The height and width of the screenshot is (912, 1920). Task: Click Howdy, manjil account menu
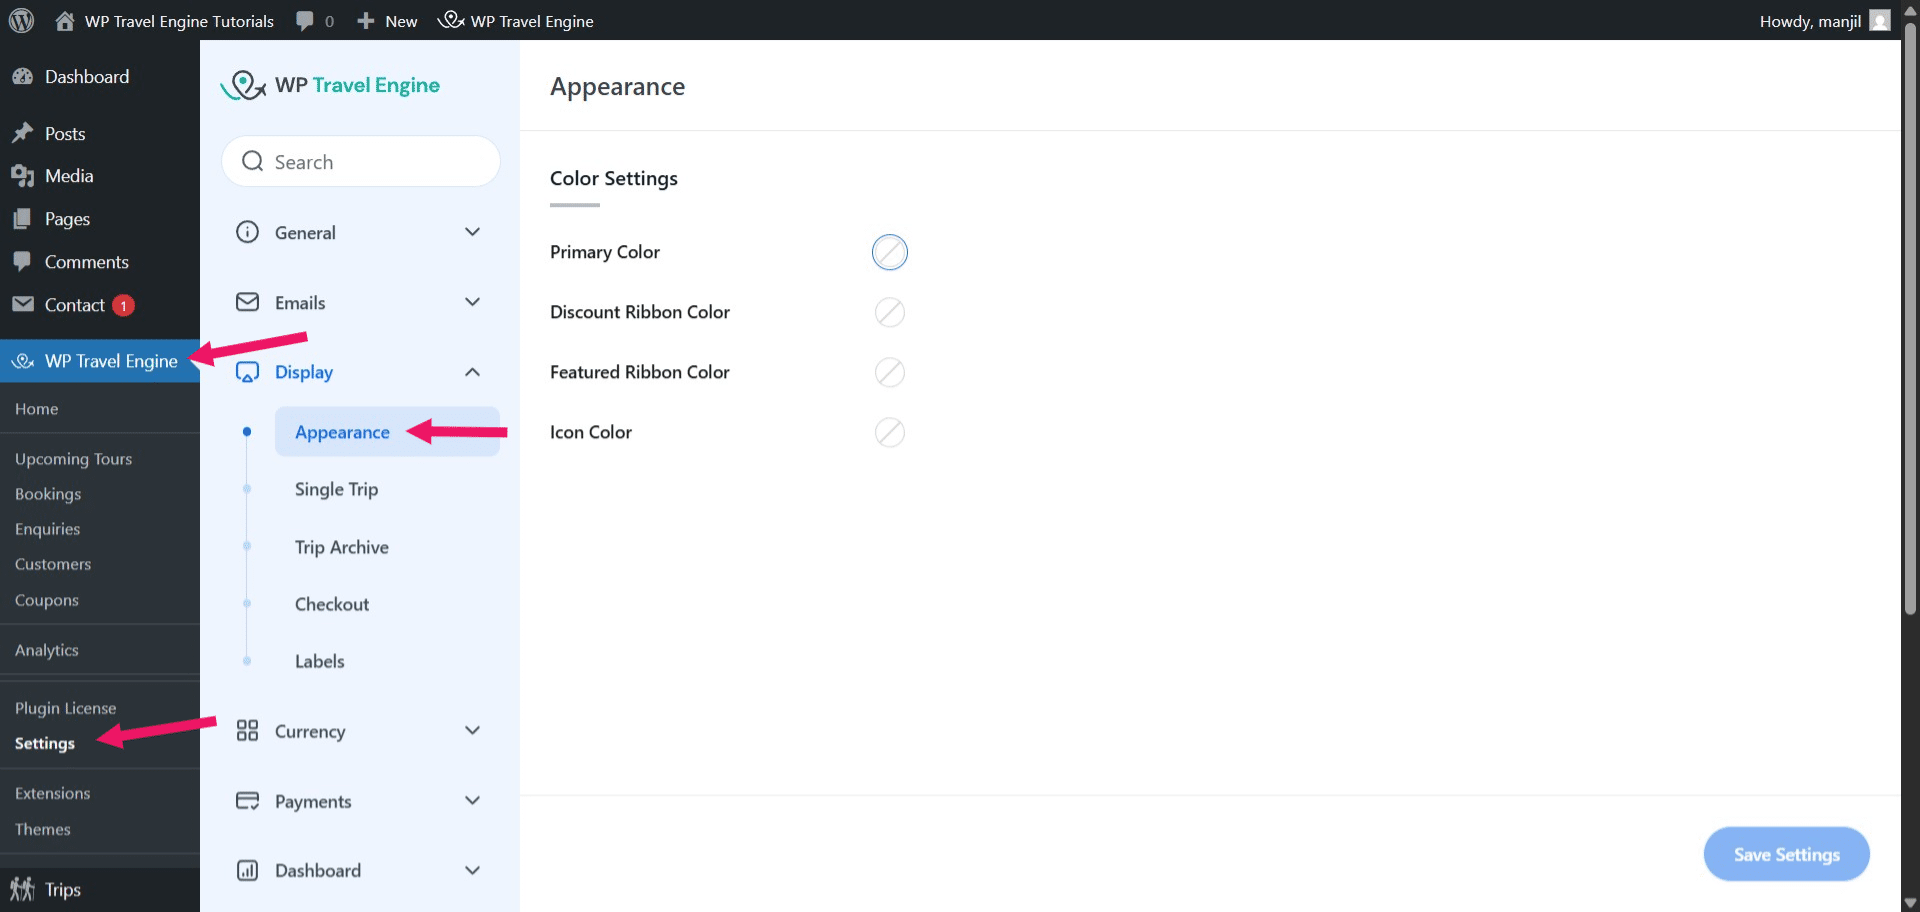coord(1824,21)
